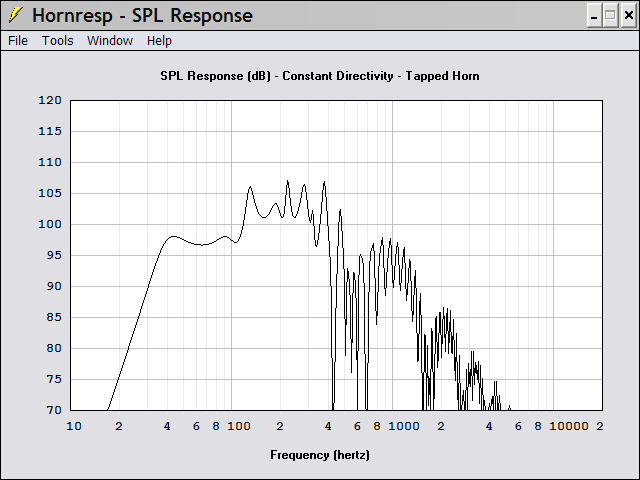Click the 'Hornresp - SPL Response' title bar text

tap(142, 16)
